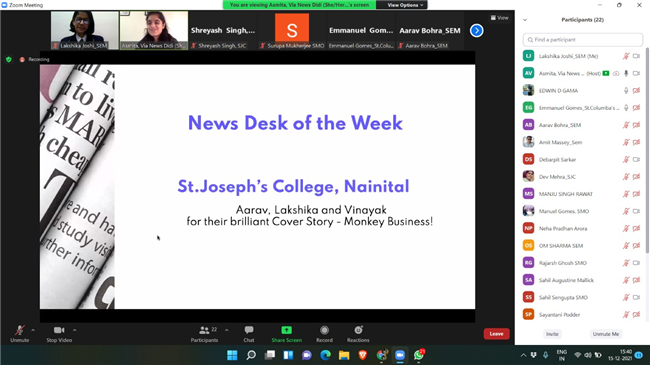Open the Chat icon
650x366 pixels.
[x=249, y=330]
